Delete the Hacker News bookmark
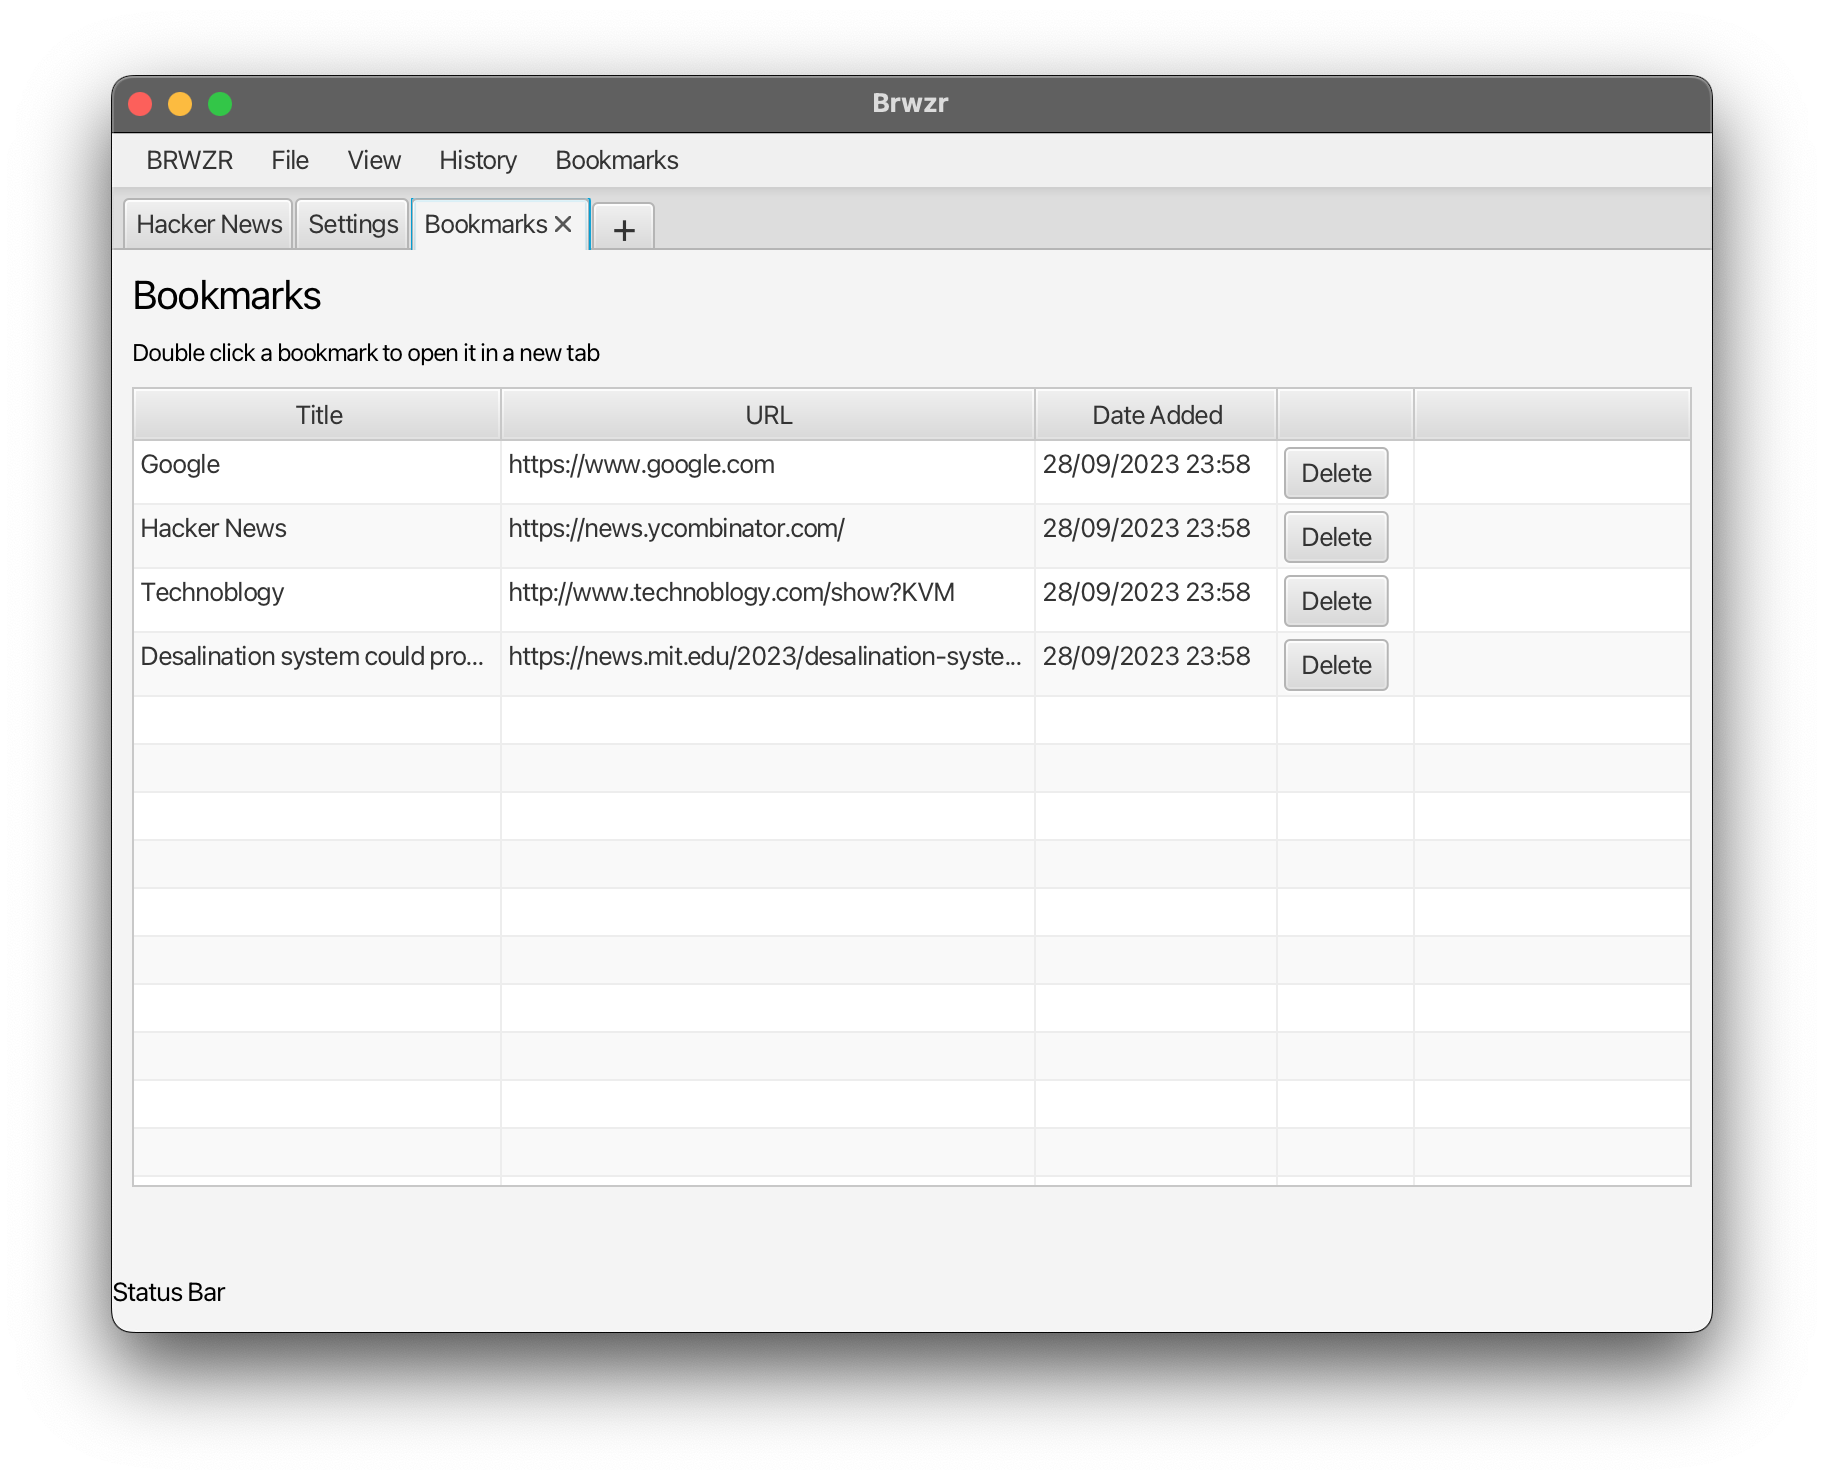The width and height of the screenshot is (1824, 1480). pos(1335,536)
